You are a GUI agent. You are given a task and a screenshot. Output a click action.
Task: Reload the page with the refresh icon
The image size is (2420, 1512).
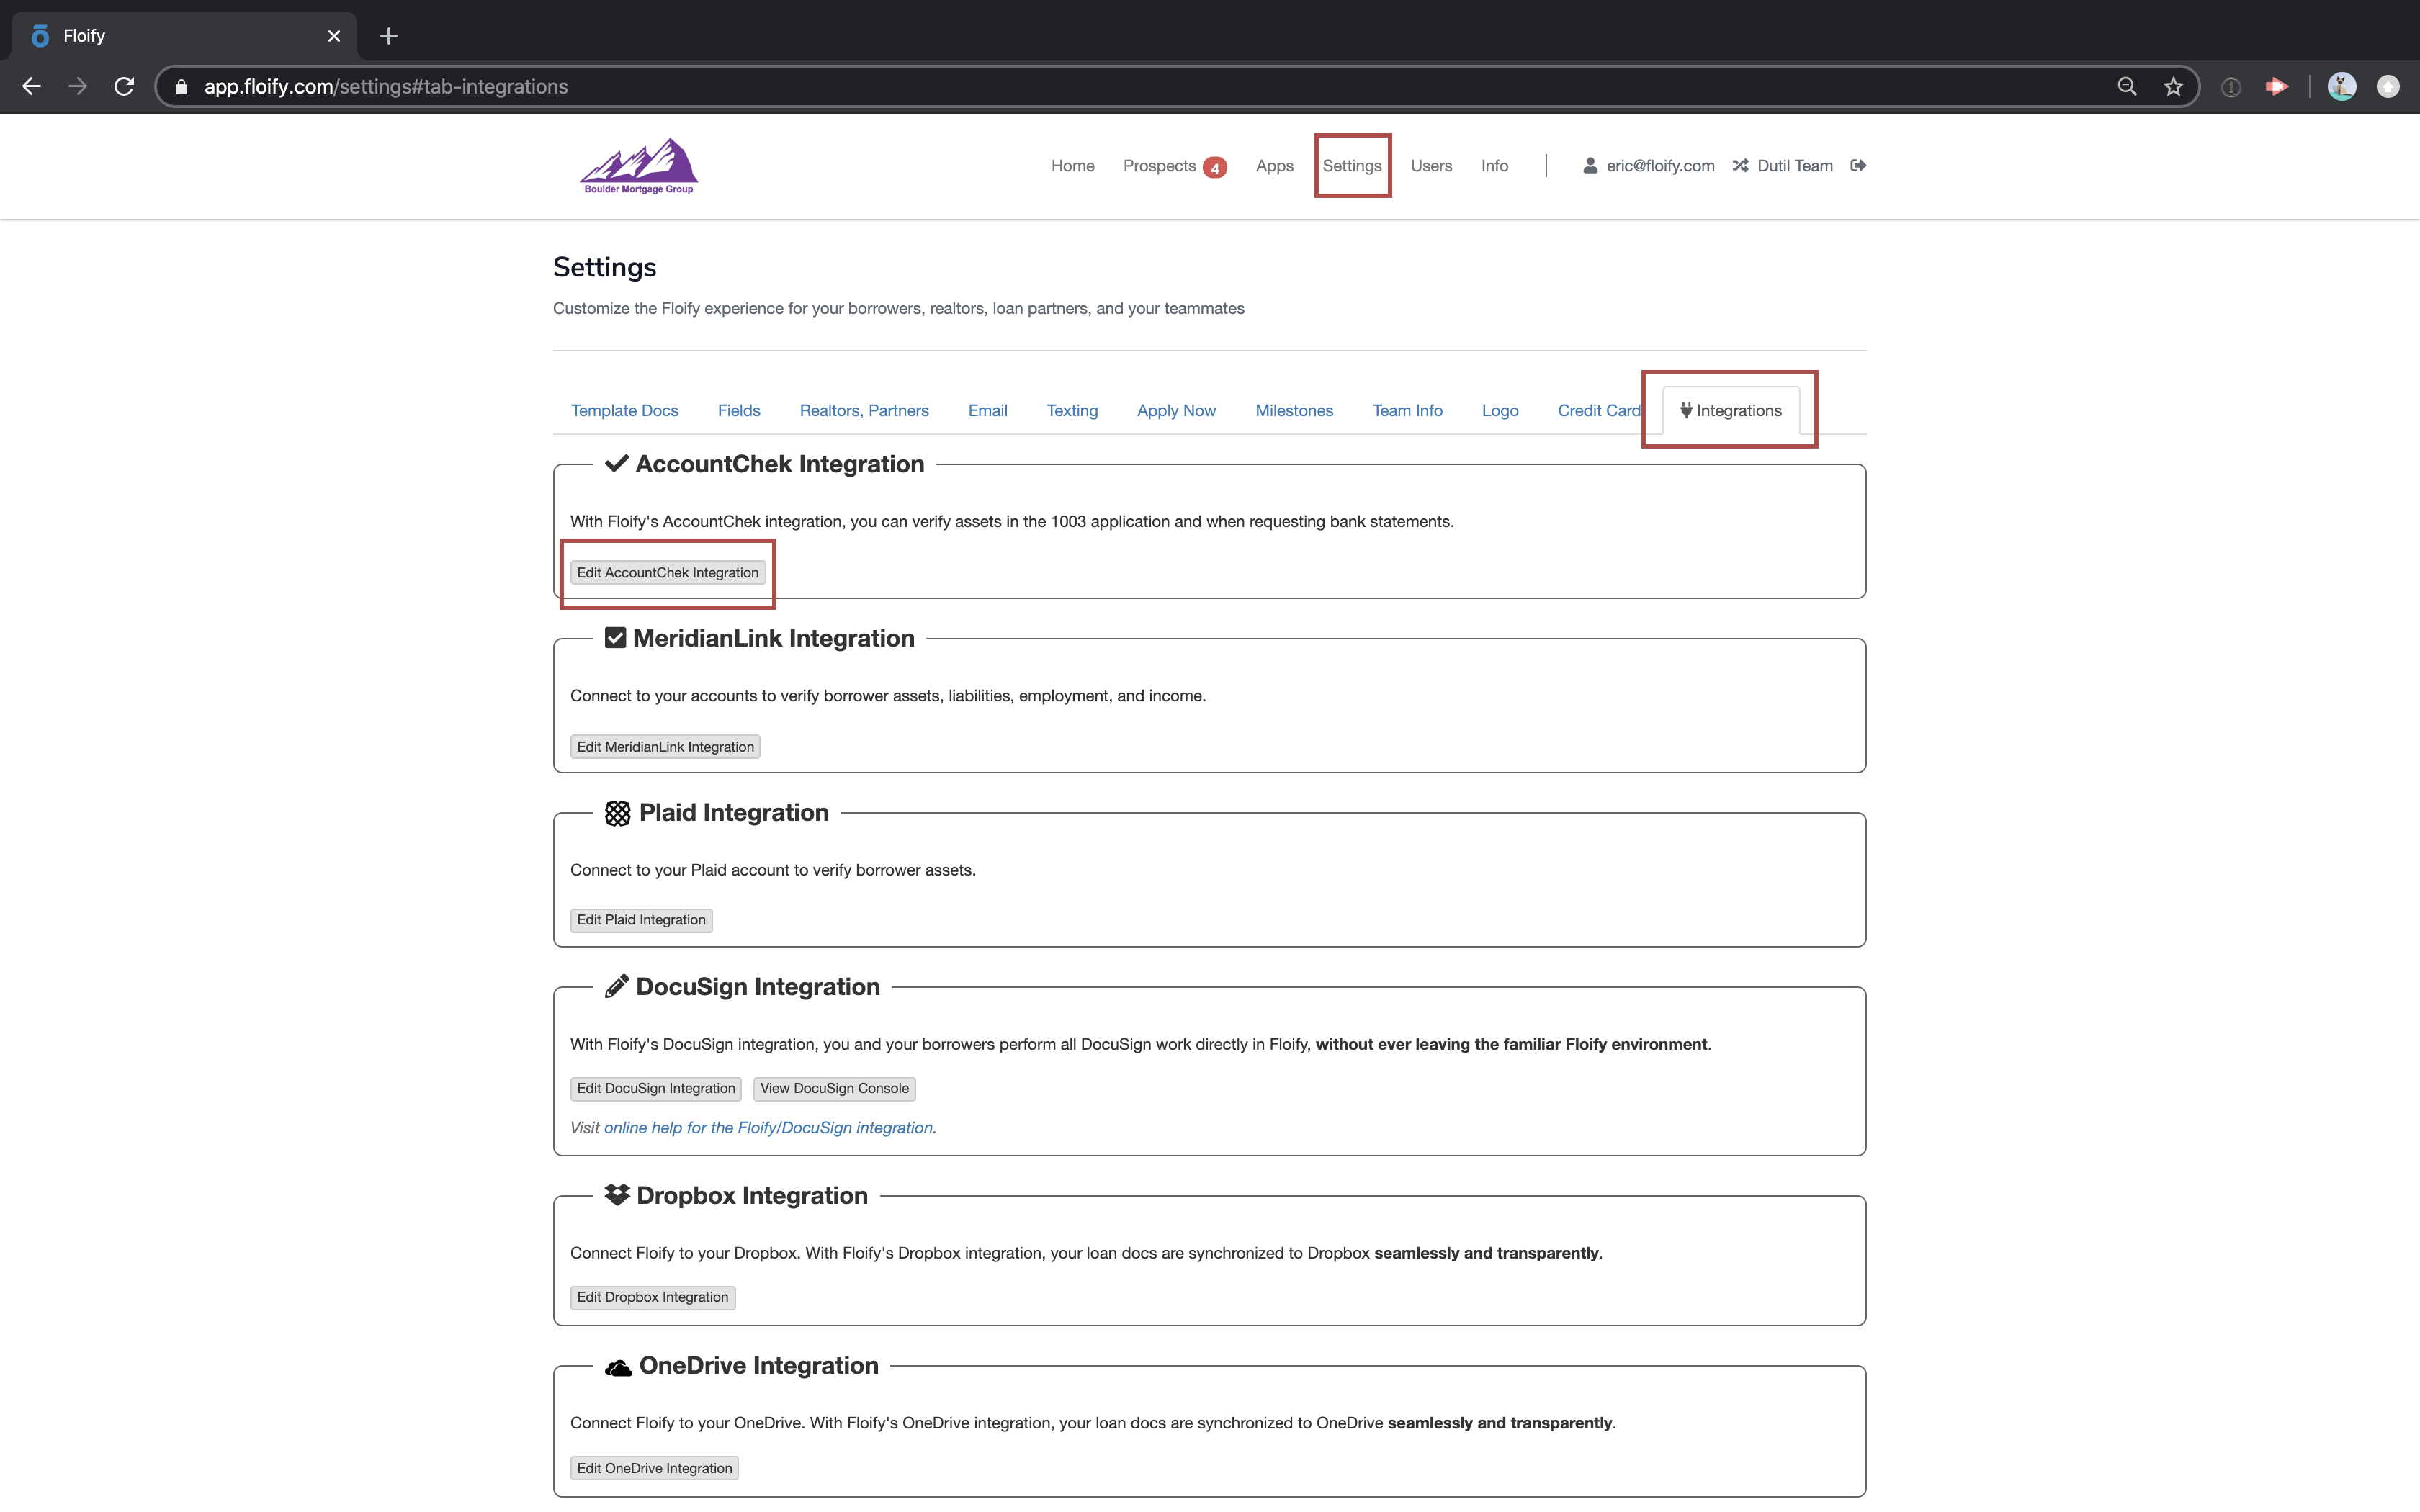point(124,87)
